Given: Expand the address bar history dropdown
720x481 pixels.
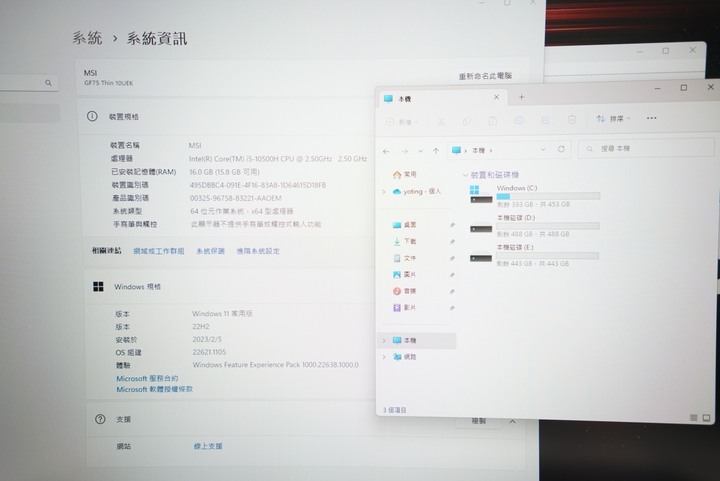Looking at the screenshot, I should point(543,150).
